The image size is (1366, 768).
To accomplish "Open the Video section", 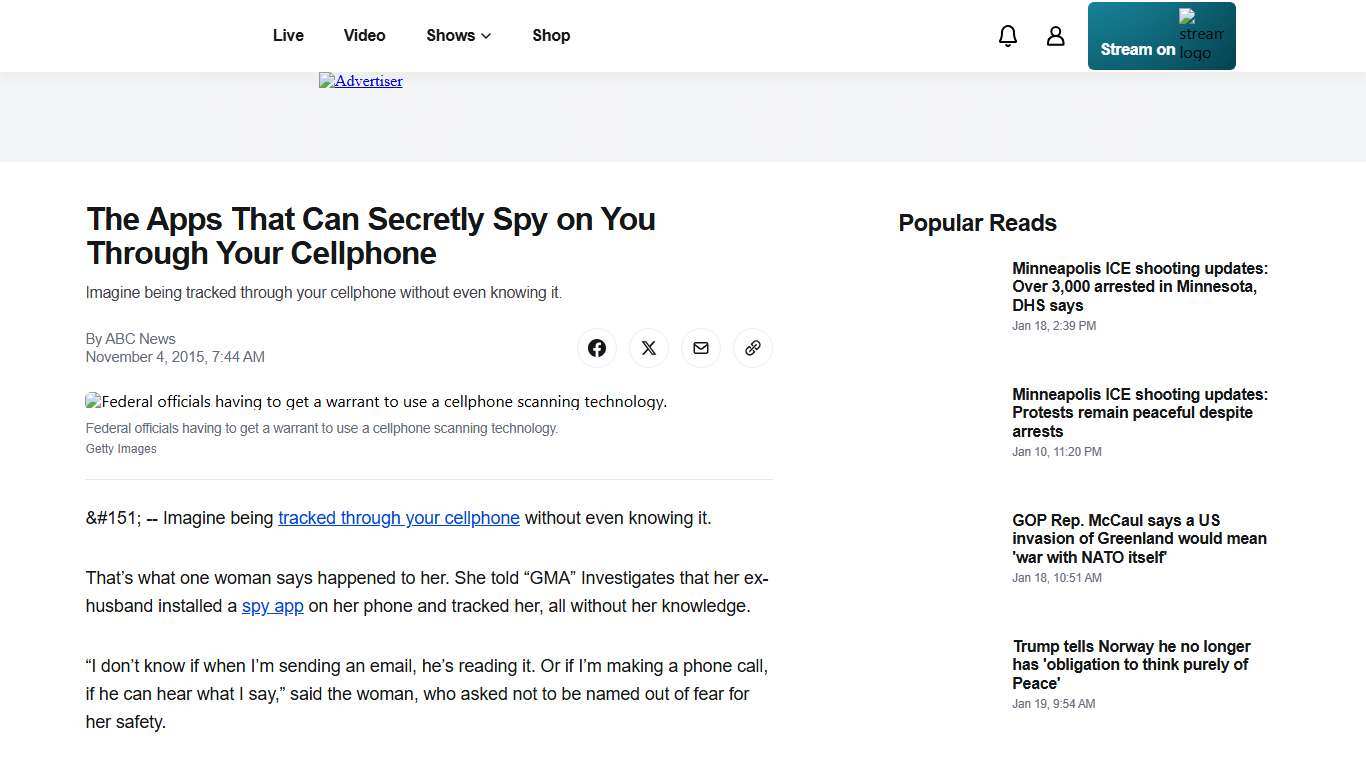I will [x=364, y=35].
